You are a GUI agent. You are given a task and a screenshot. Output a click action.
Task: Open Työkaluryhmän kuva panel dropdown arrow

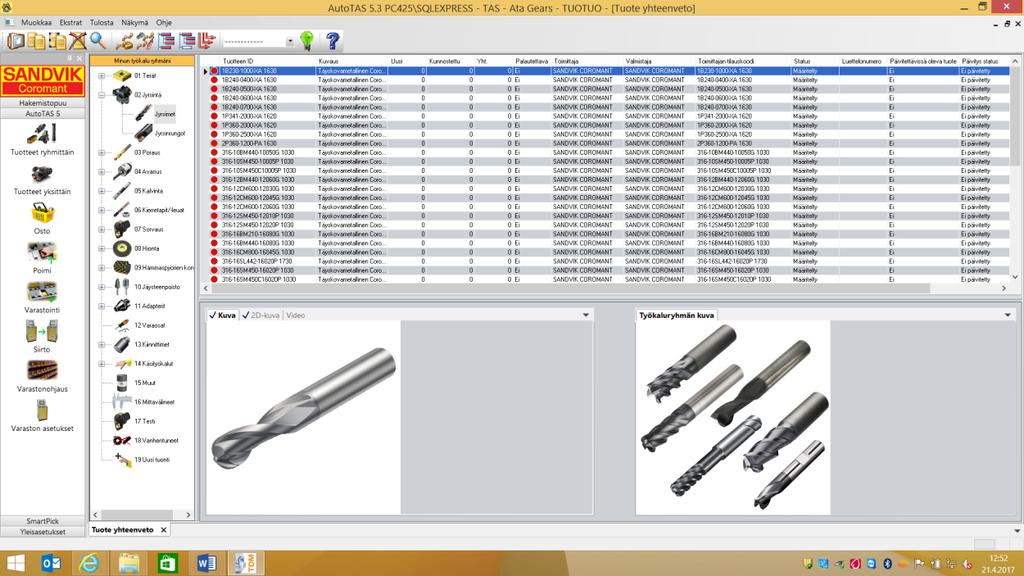(x=1008, y=315)
